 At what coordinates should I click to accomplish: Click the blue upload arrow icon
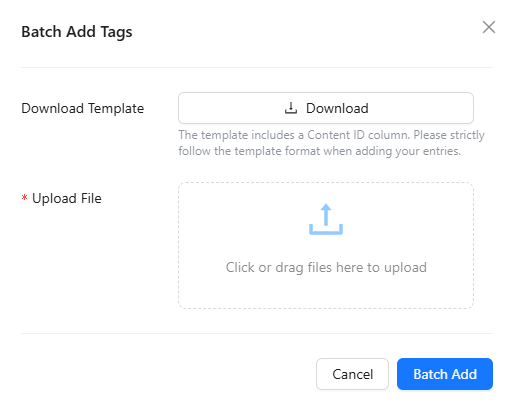pyautogui.click(x=326, y=219)
